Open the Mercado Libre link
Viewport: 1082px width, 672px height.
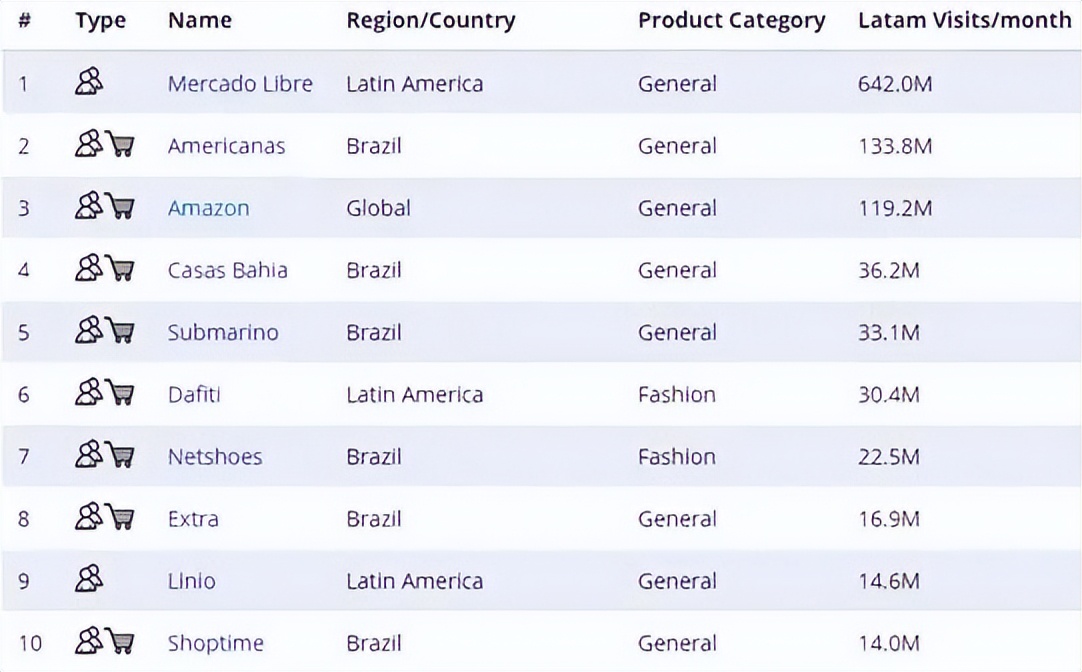tap(240, 84)
